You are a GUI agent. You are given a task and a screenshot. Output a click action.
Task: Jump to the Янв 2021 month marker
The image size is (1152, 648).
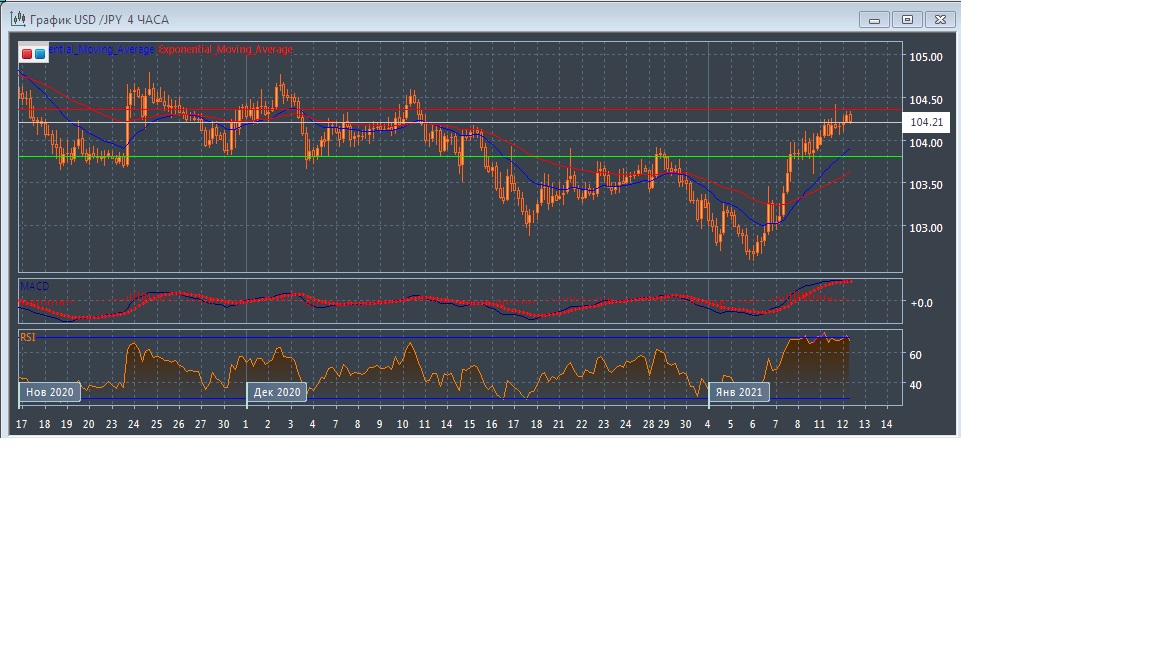pyautogui.click(x=740, y=392)
